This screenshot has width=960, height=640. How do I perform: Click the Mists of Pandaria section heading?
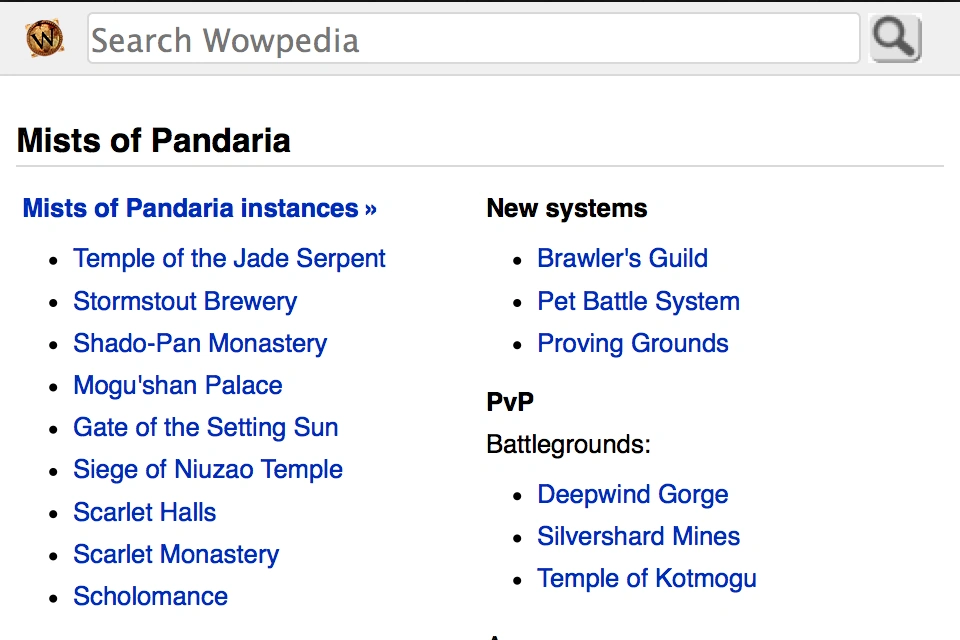tap(154, 140)
